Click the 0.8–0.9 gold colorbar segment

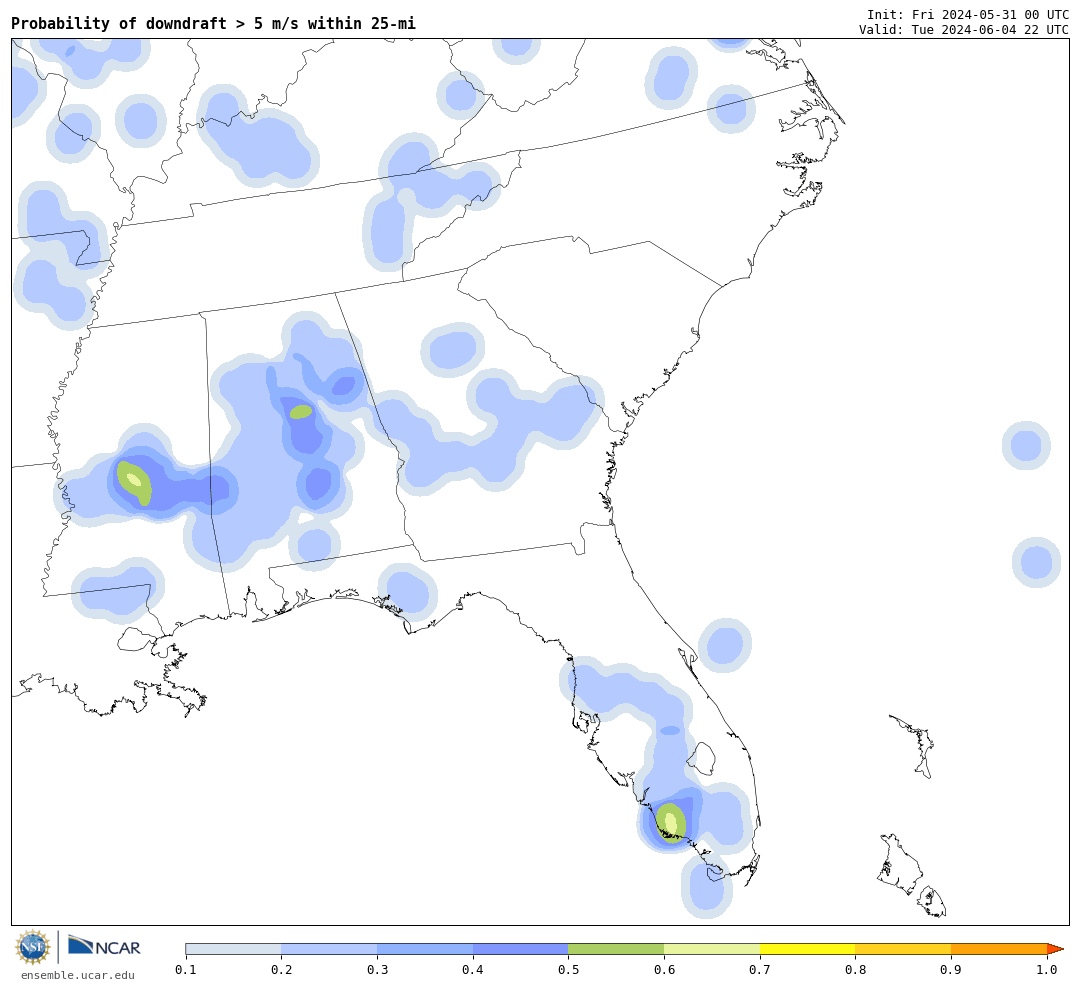[904, 949]
